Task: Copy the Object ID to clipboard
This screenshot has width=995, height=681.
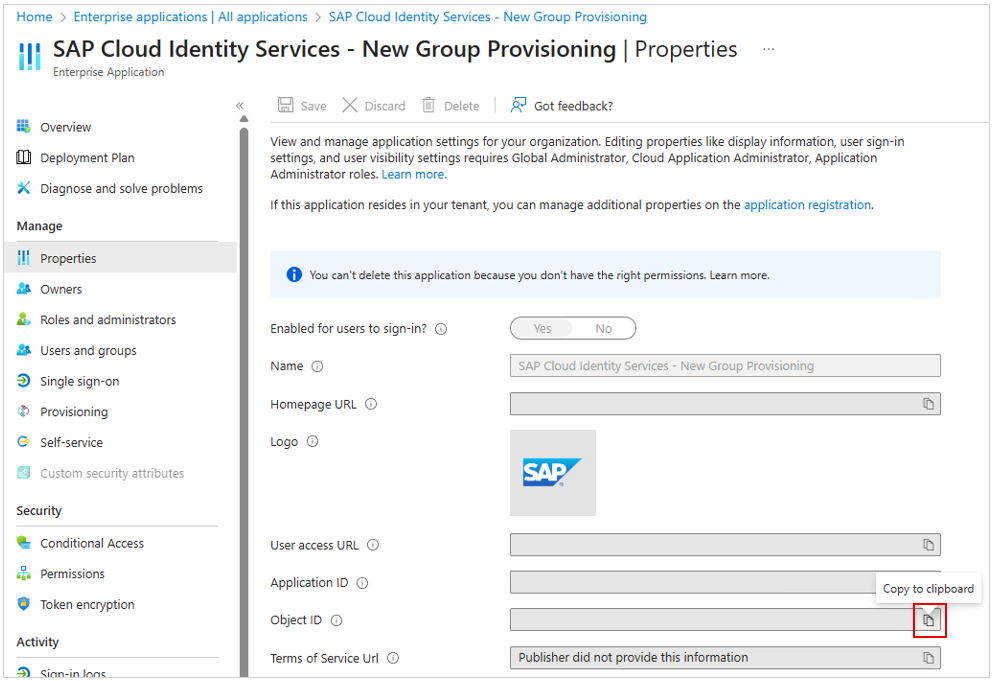Action: [929, 620]
